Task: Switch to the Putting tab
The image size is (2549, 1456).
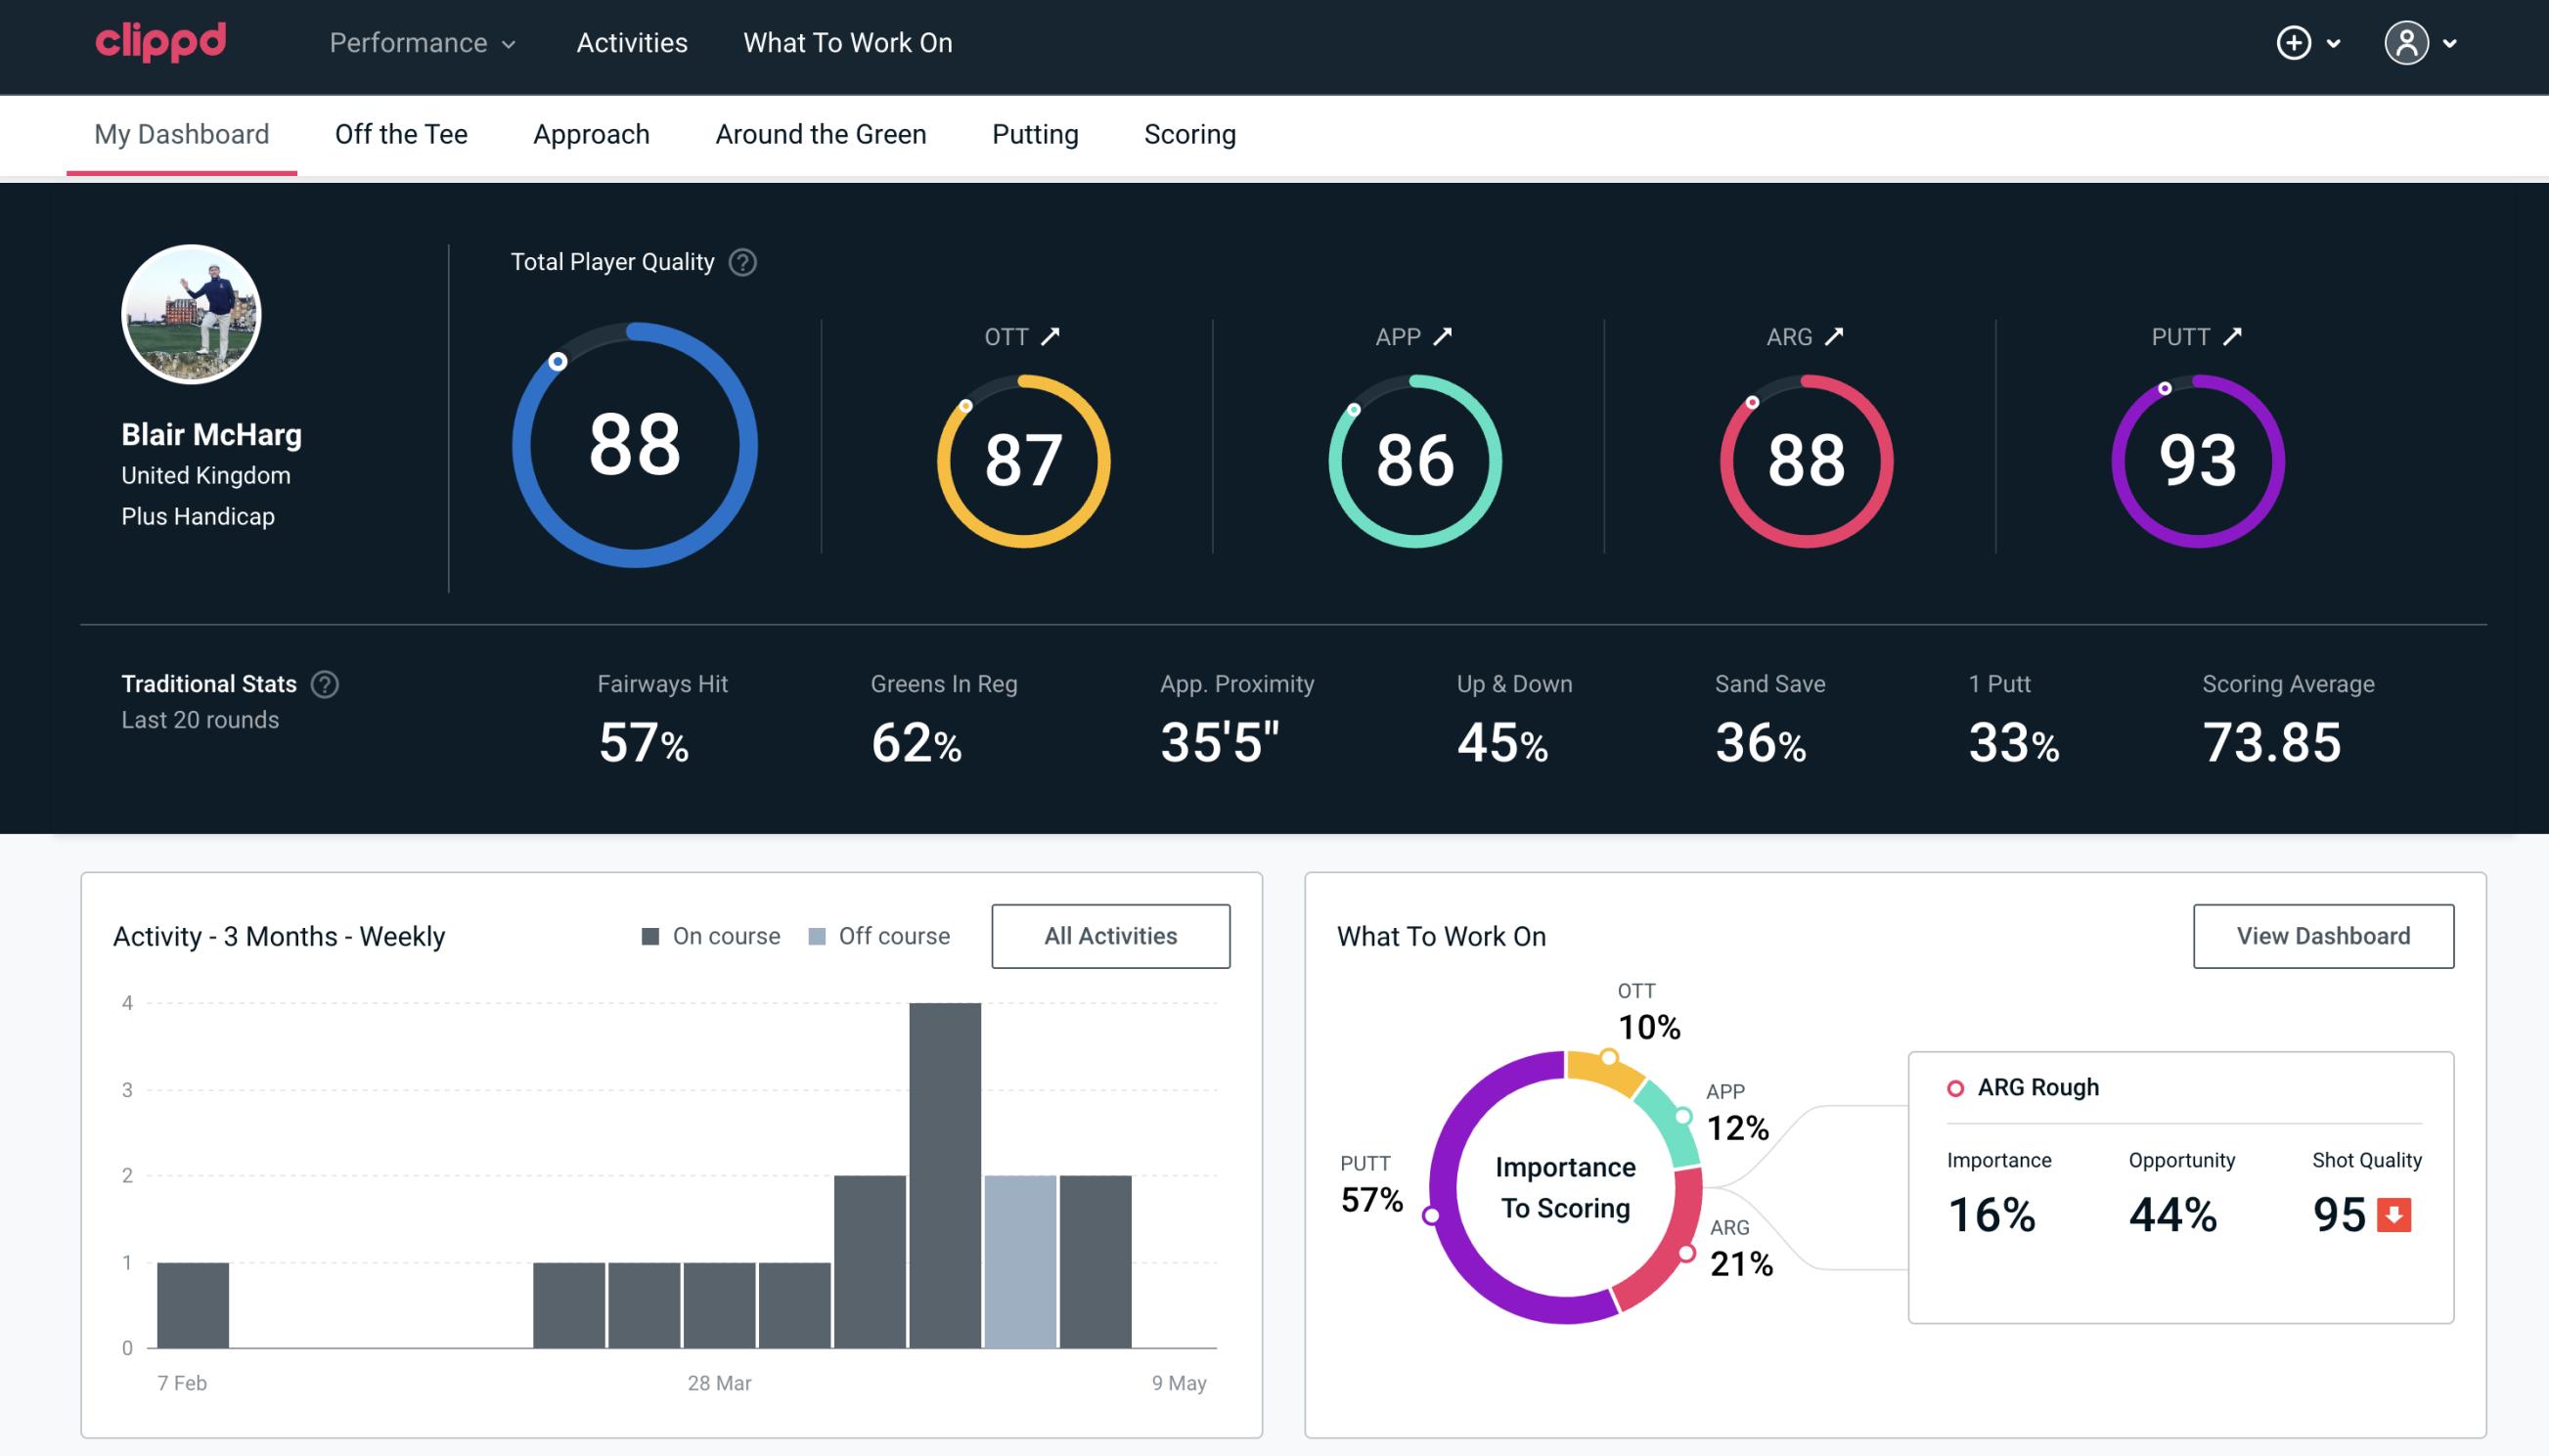Action: tap(1033, 131)
